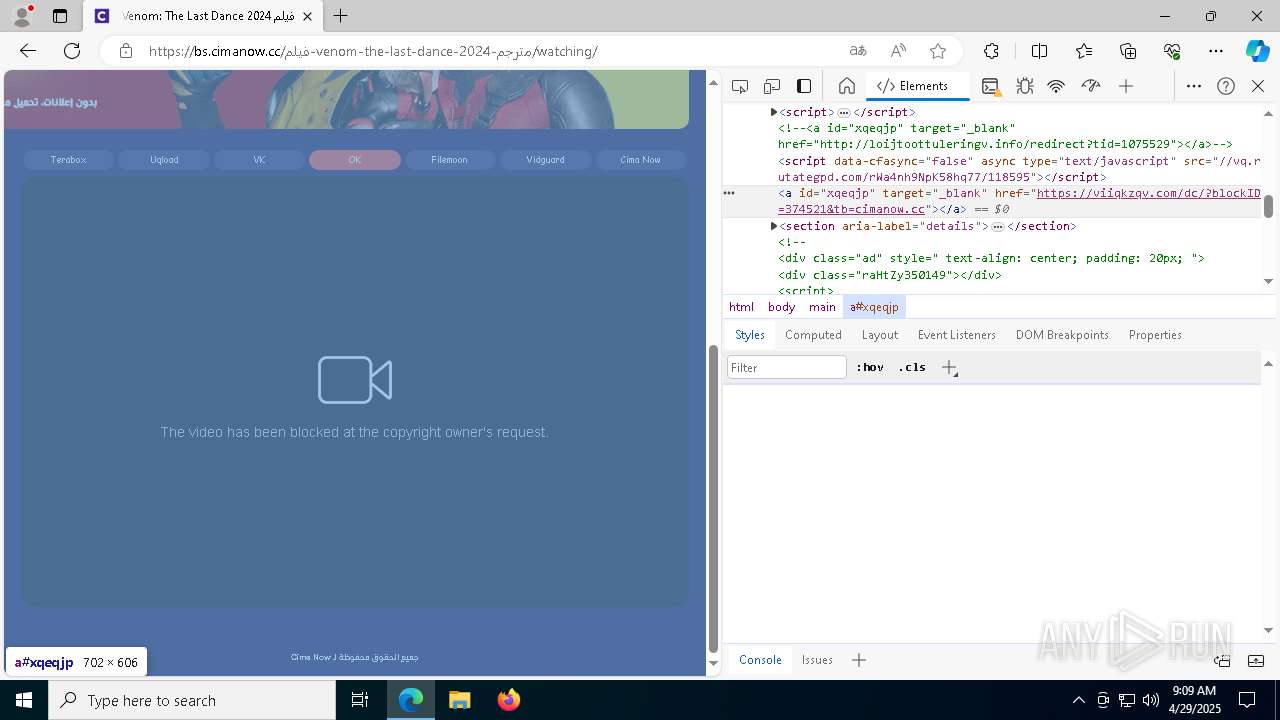This screenshot has width=1280, height=720.
Task: Open Edge Settings and more menu
Action: point(1216,51)
